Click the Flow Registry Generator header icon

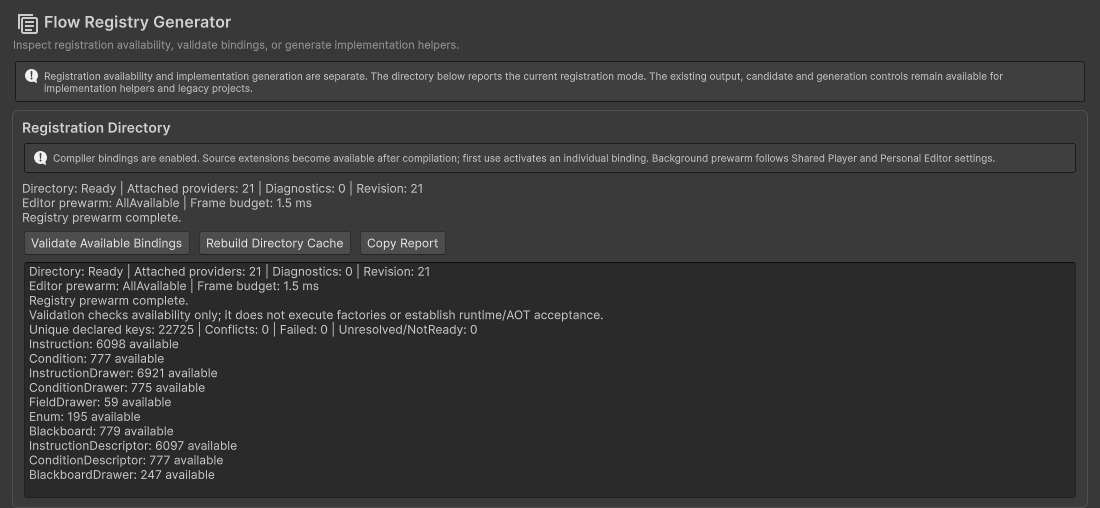(x=27, y=24)
